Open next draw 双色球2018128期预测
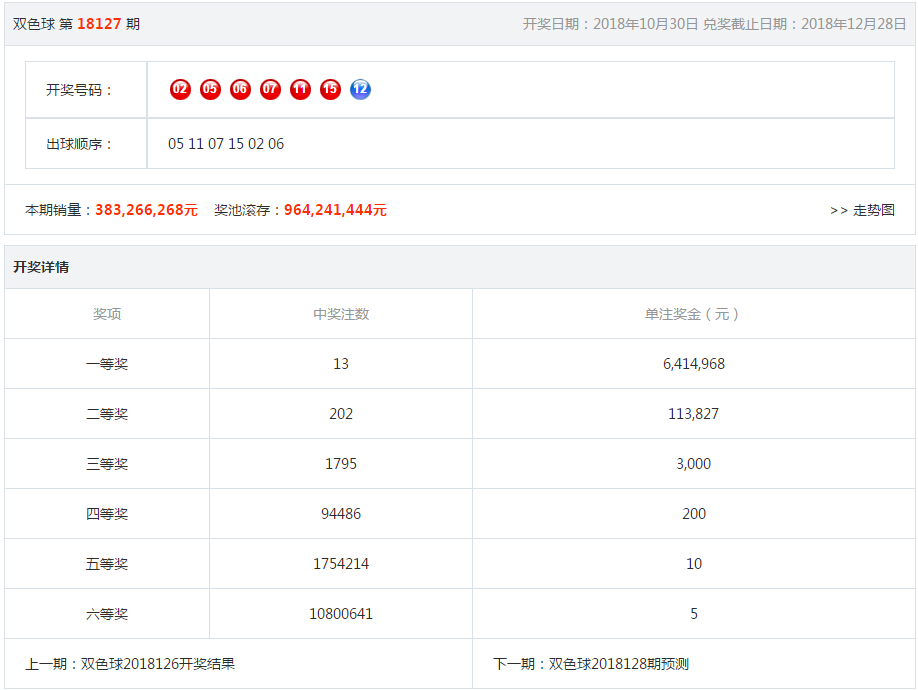 (618, 664)
